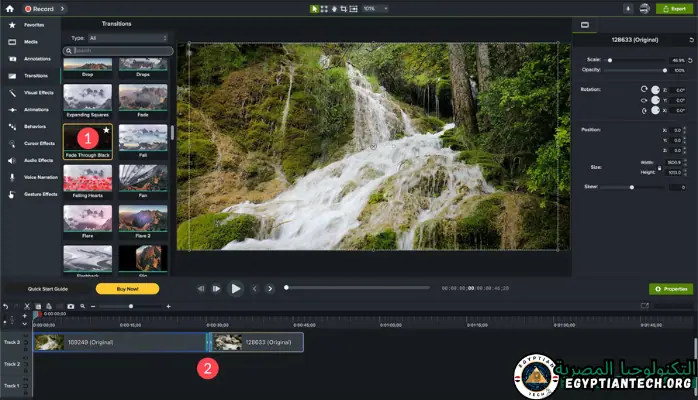Collapse tracks with the down chevron
This screenshot has width=698, height=400.
pos(24,324)
